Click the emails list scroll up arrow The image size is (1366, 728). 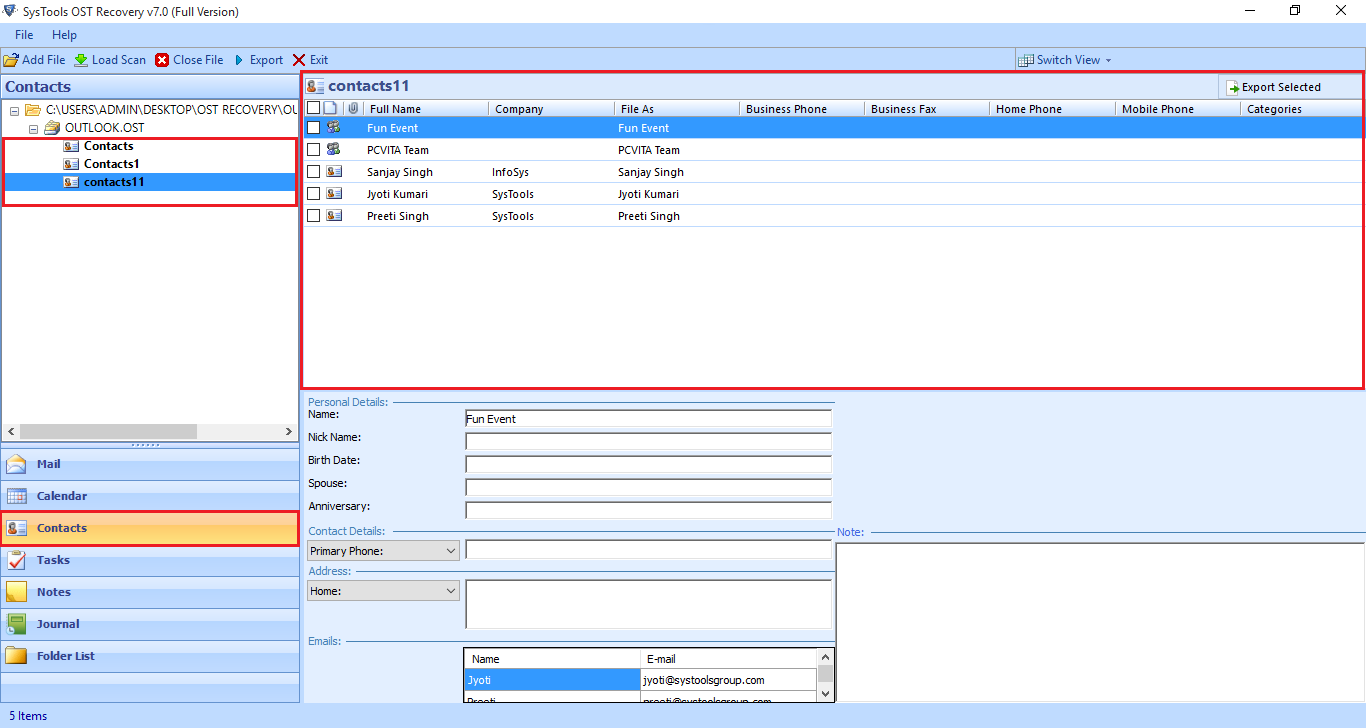pos(825,657)
